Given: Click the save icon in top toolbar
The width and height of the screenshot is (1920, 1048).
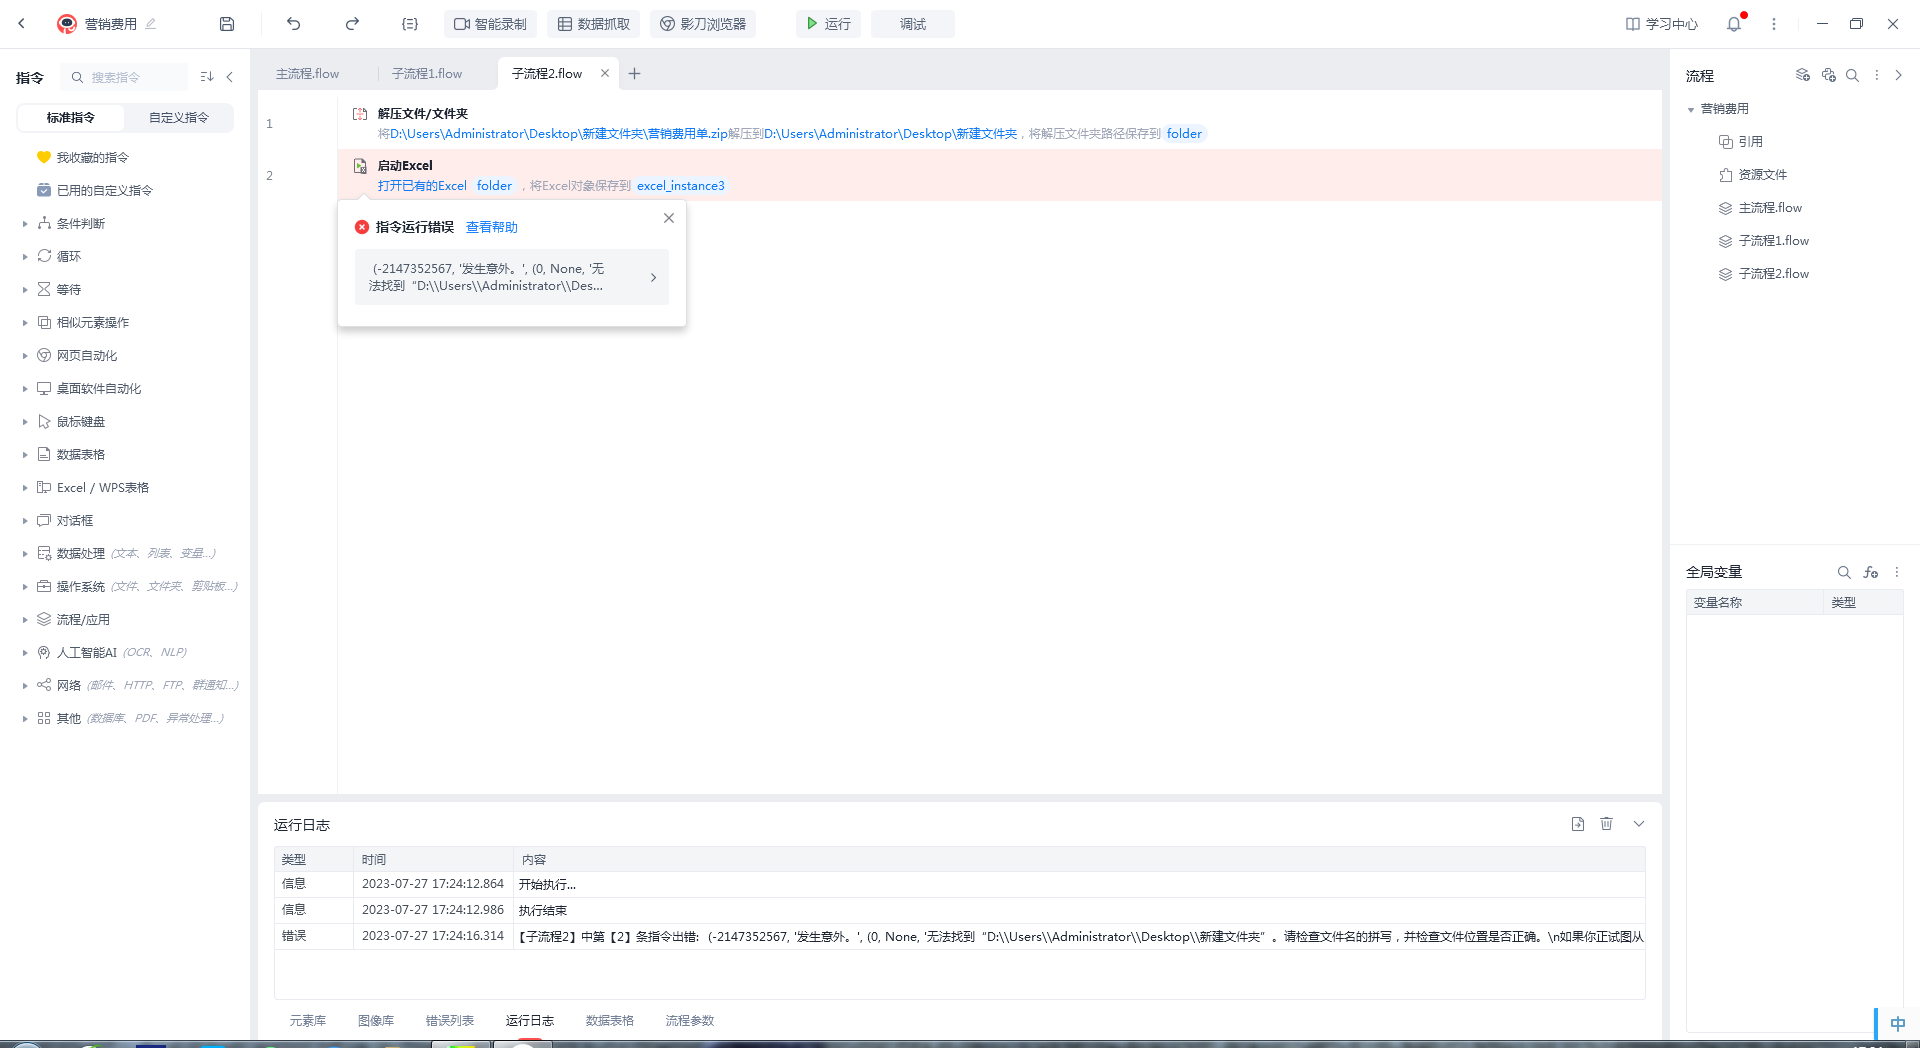Looking at the screenshot, I should [227, 24].
